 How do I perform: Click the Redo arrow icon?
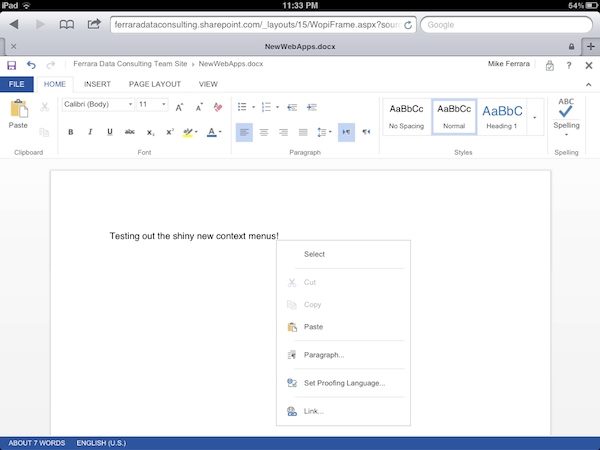pos(51,65)
